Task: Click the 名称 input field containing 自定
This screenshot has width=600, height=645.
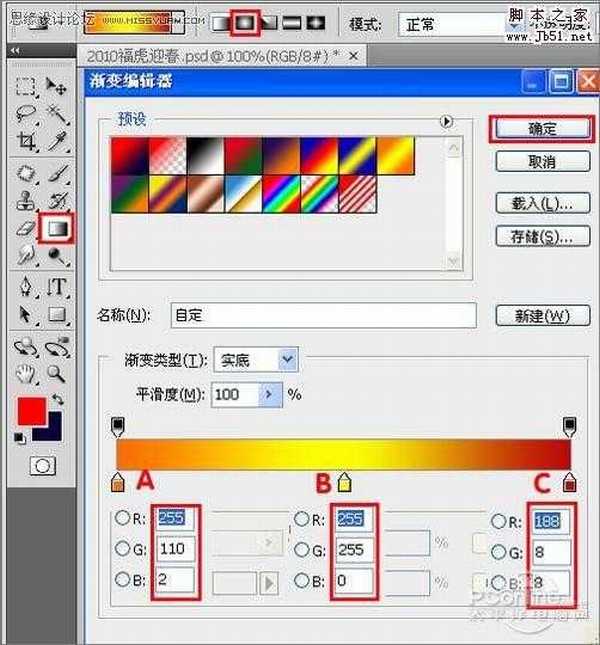Action: pyautogui.click(x=322, y=315)
